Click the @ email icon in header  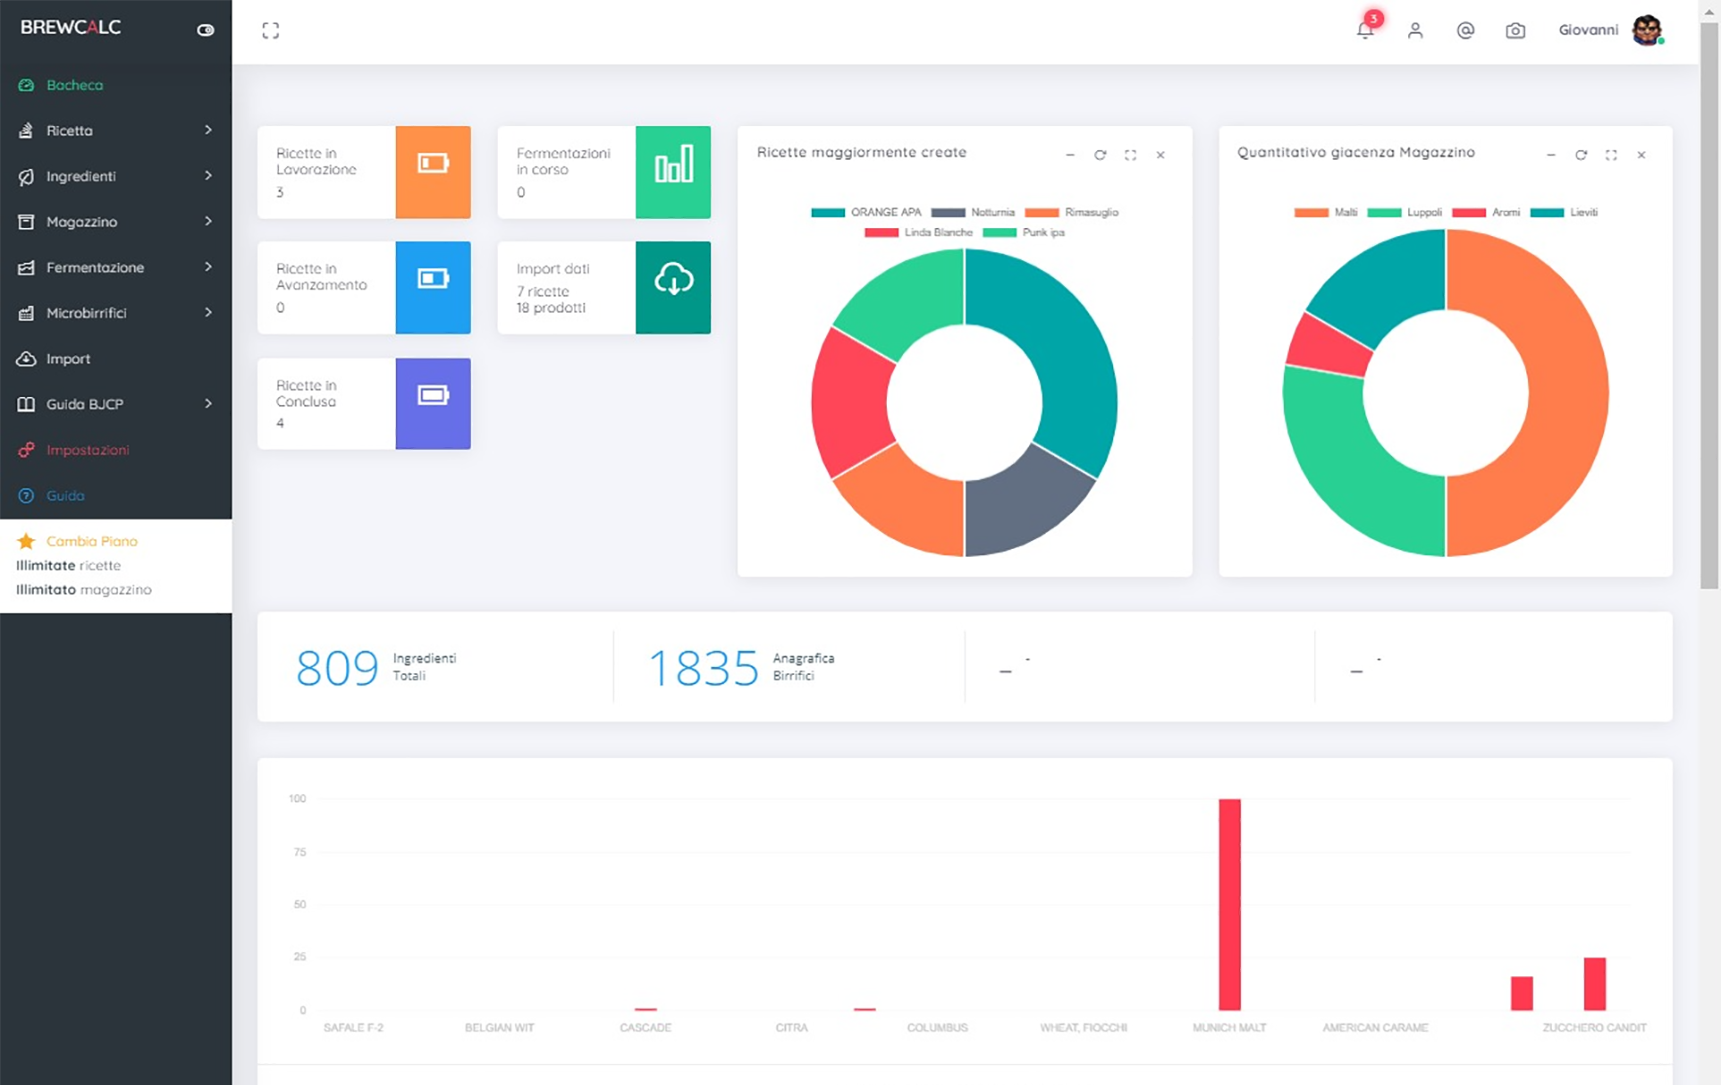pyautogui.click(x=1466, y=31)
